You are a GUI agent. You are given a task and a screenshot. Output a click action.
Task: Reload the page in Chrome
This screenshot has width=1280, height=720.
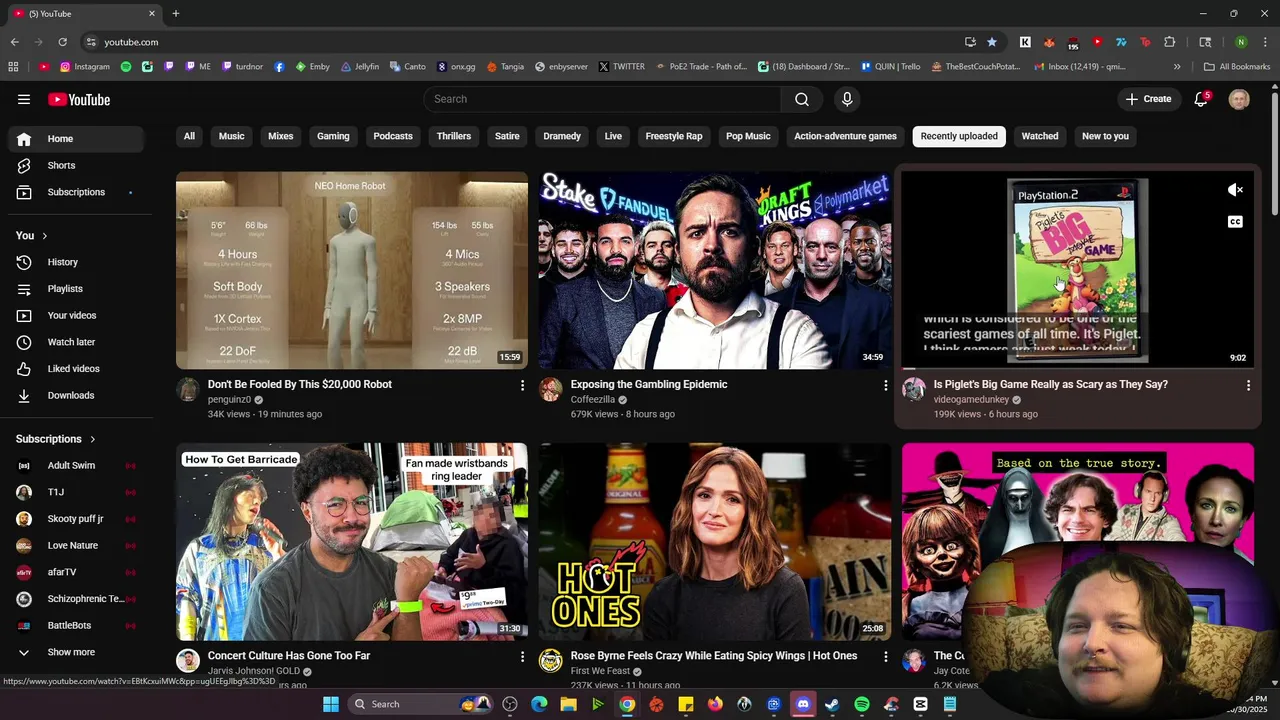point(62,42)
